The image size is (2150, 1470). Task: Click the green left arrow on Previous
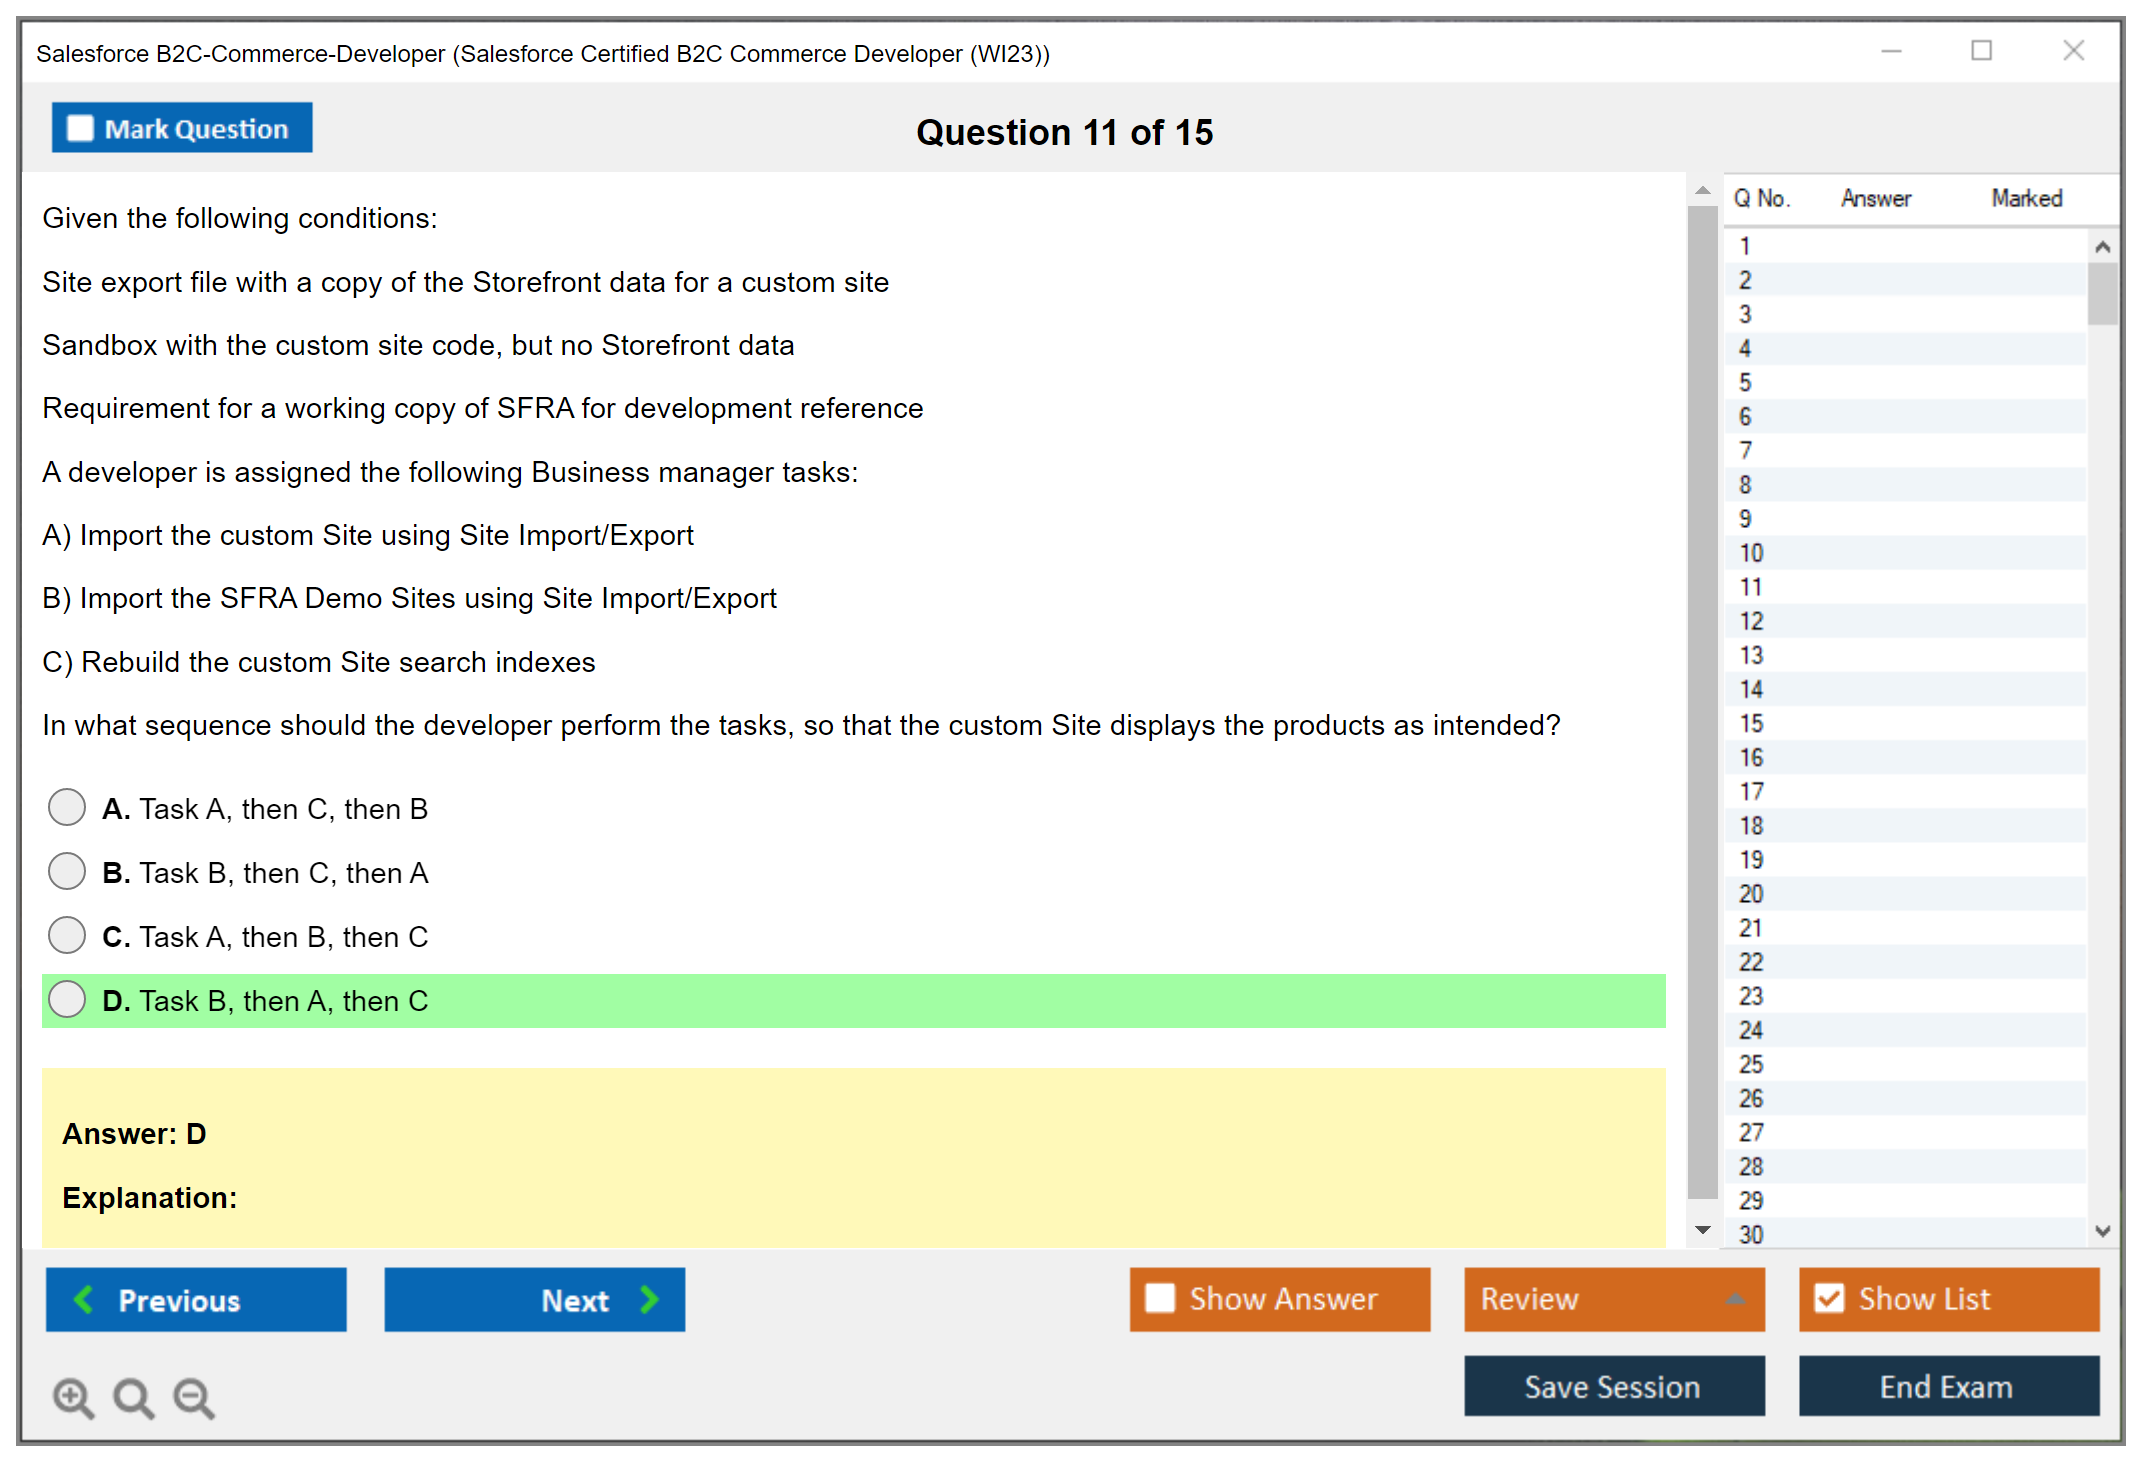84,1299
